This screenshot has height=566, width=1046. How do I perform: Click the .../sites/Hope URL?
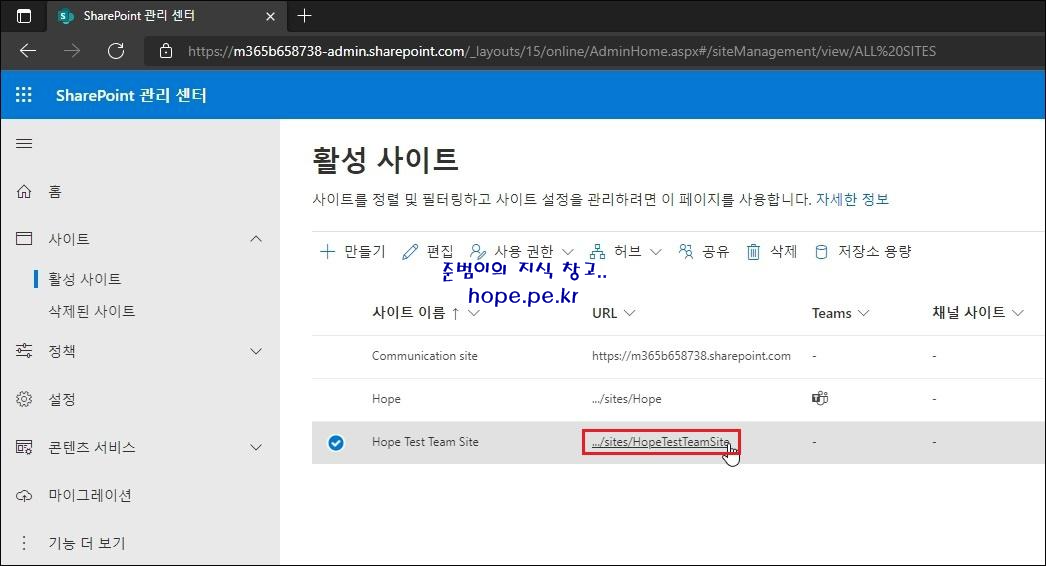(x=626, y=398)
